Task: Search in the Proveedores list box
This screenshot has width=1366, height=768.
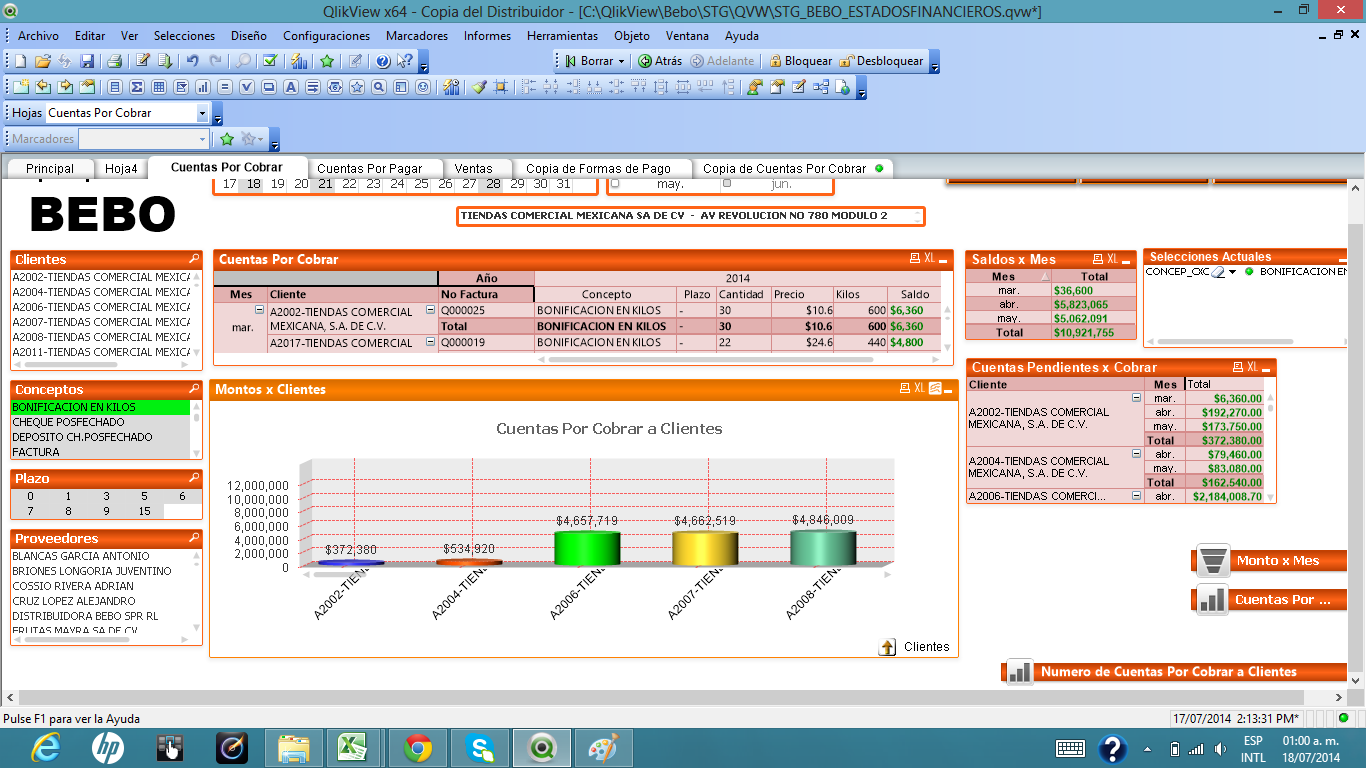Action: point(194,538)
